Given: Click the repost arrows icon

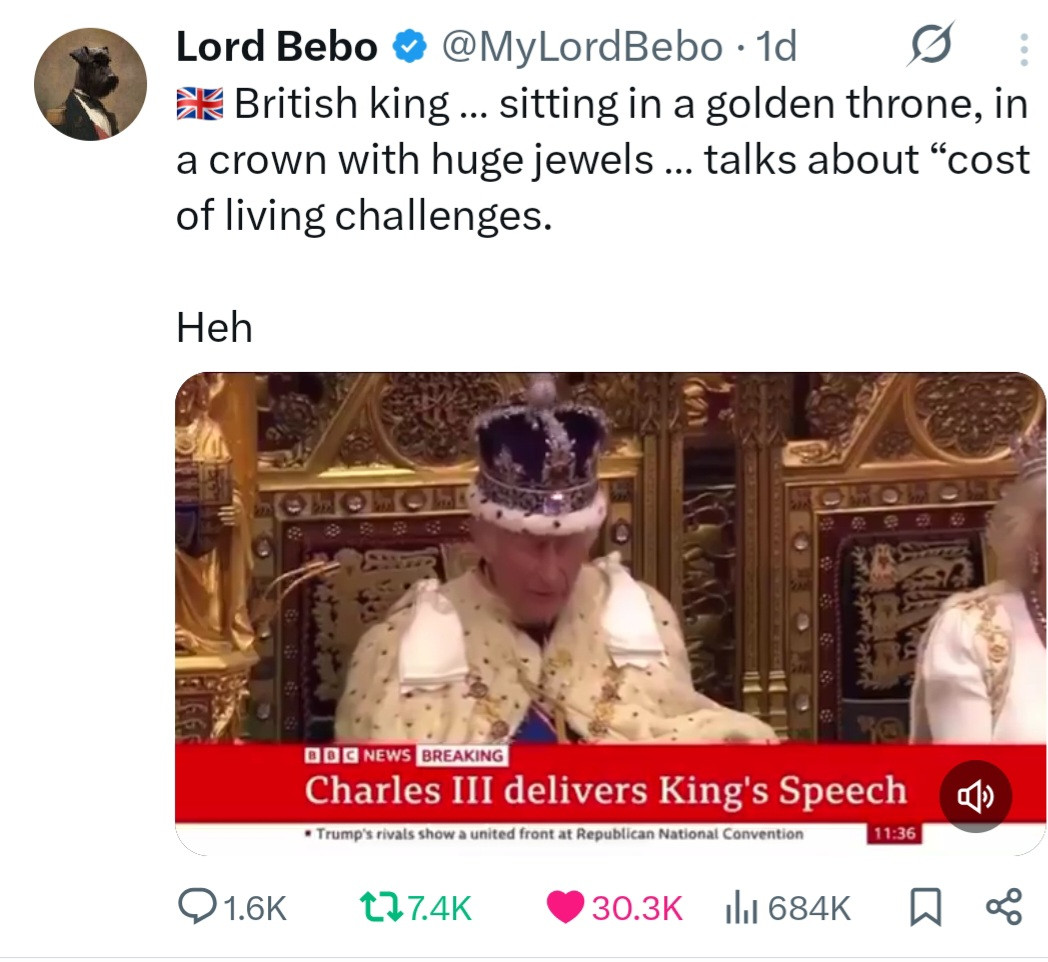Looking at the screenshot, I should 381,907.
